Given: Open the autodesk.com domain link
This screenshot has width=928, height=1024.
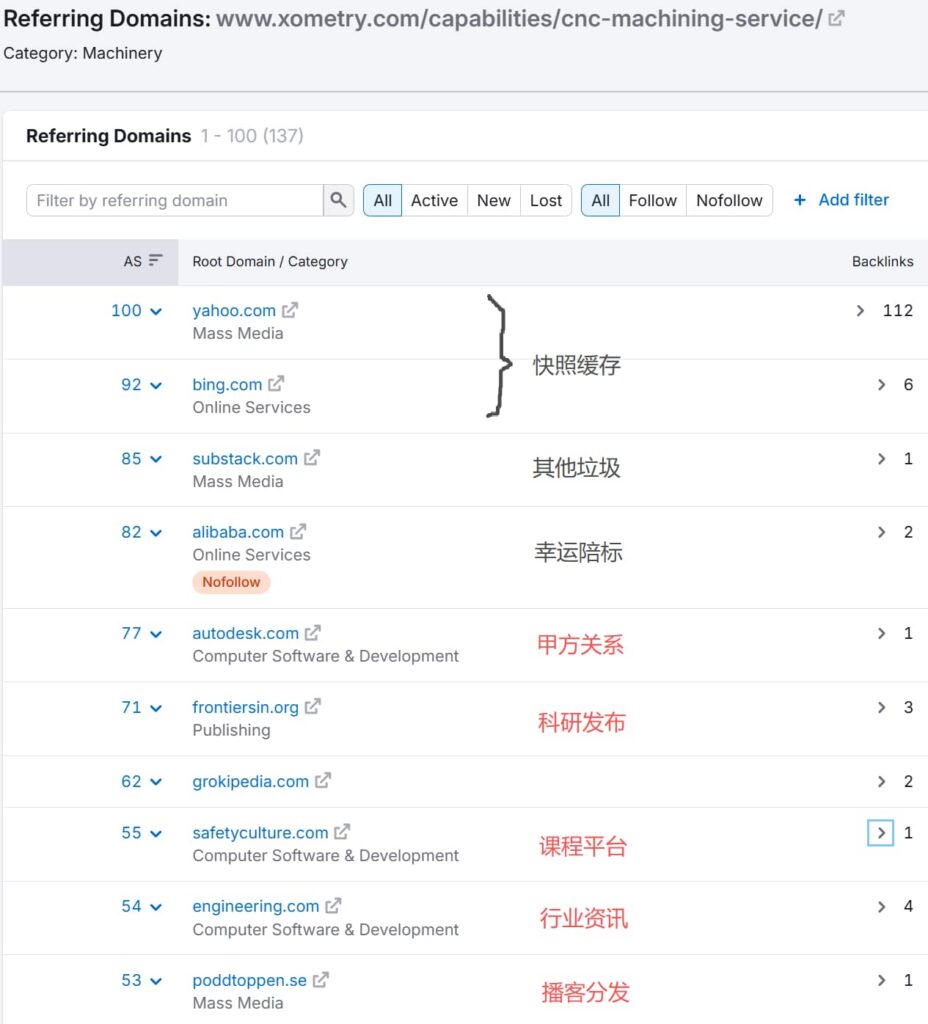Looking at the screenshot, I should pos(246,633).
